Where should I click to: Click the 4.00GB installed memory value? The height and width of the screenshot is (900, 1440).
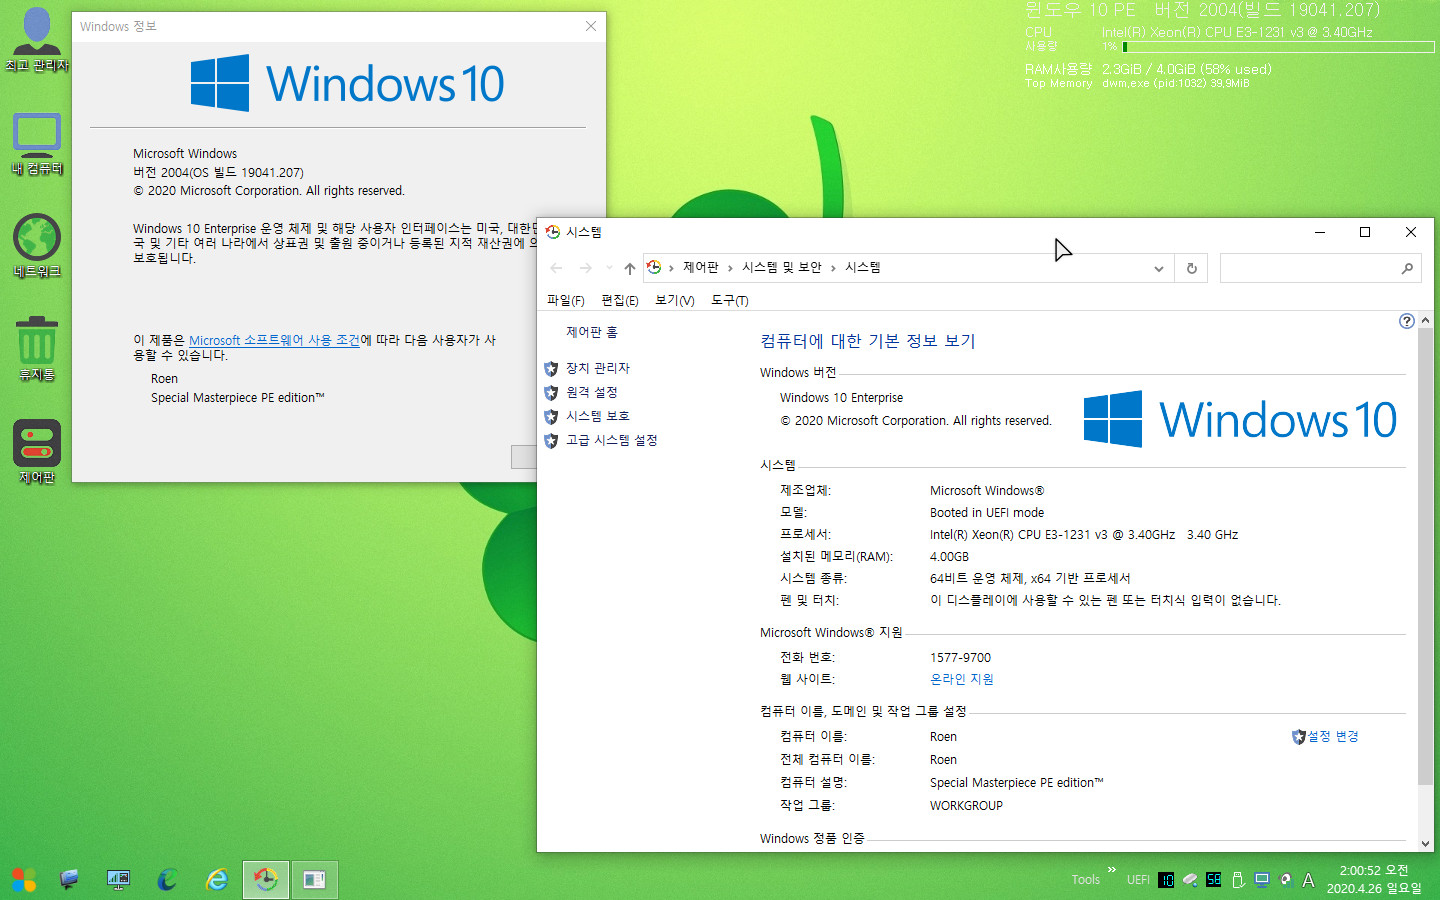tap(950, 557)
